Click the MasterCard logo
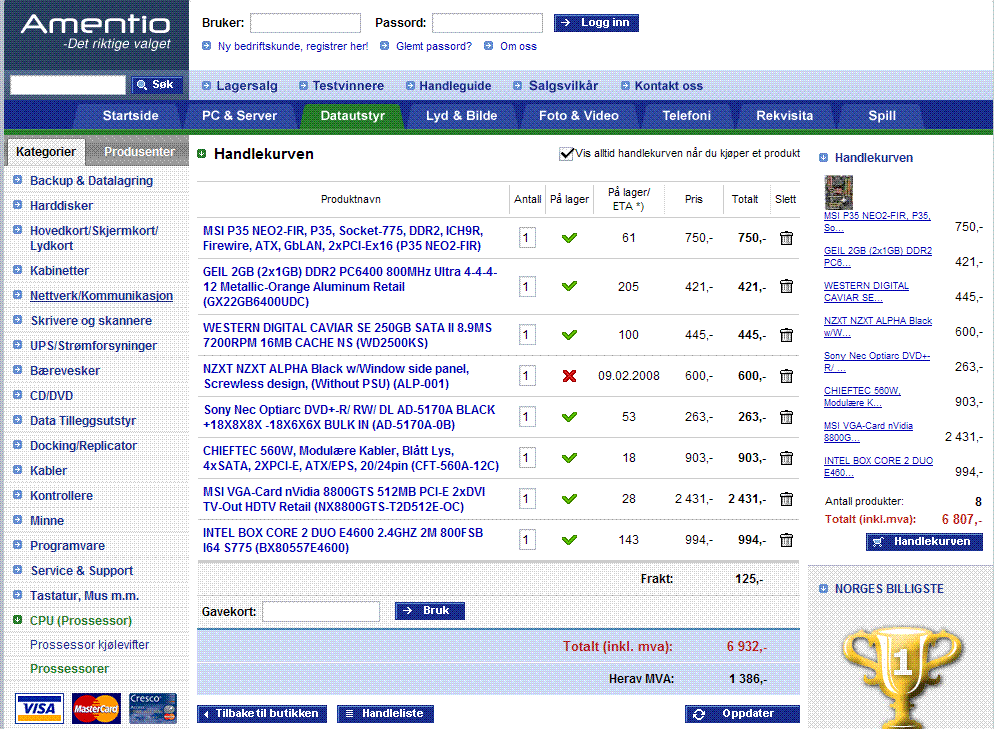The image size is (994, 729). tap(96, 708)
